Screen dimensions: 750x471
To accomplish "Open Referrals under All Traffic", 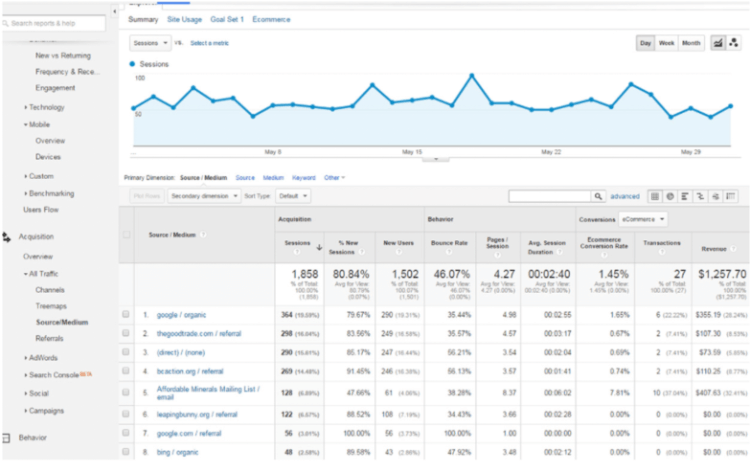I will 49,339.
